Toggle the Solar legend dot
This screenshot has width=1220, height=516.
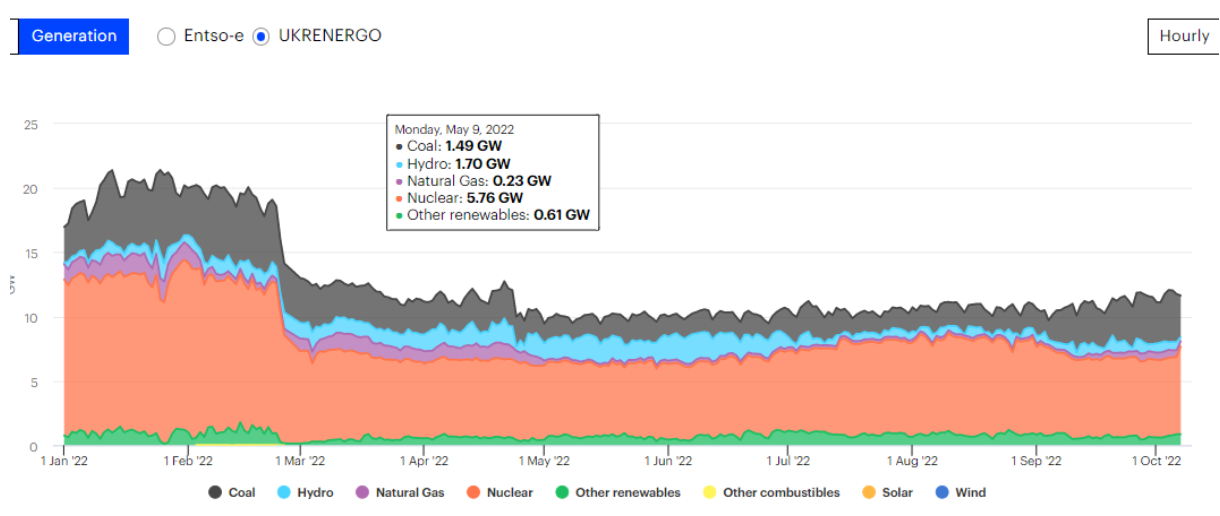click(x=868, y=492)
